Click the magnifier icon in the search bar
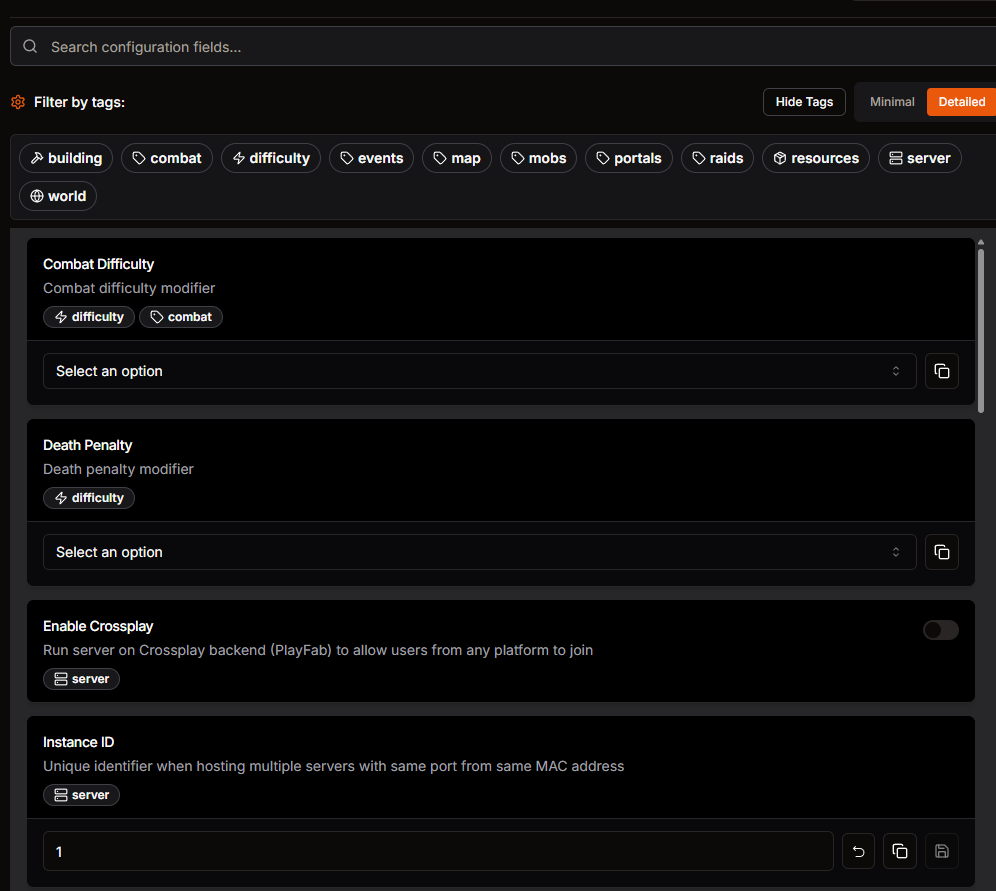 pyautogui.click(x=29, y=46)
